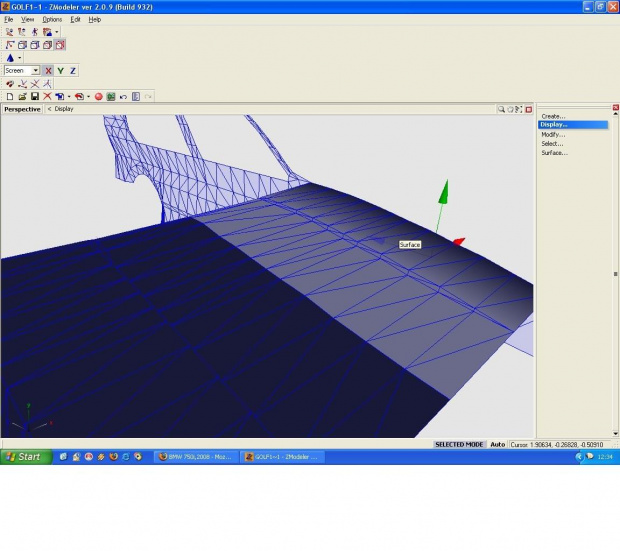Screen dimensions: 620x551
Task: Click Modify... in the commands panel
Action: [553, 134]
